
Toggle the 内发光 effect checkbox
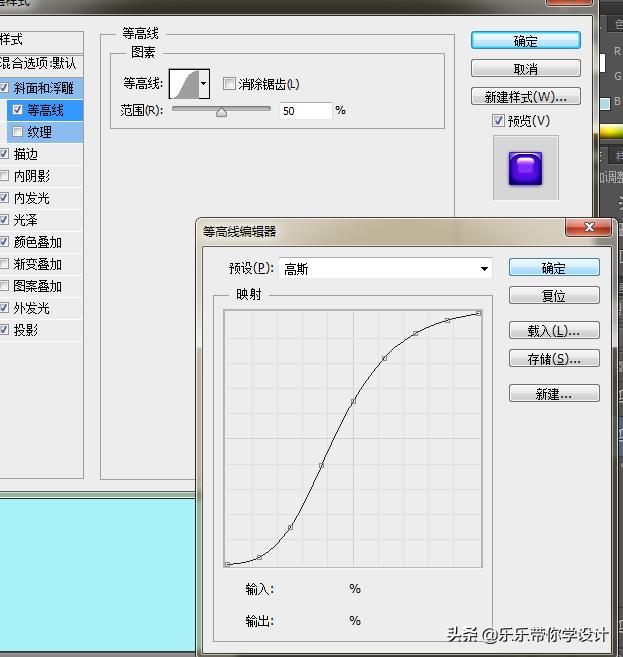(x=4, y=198)
